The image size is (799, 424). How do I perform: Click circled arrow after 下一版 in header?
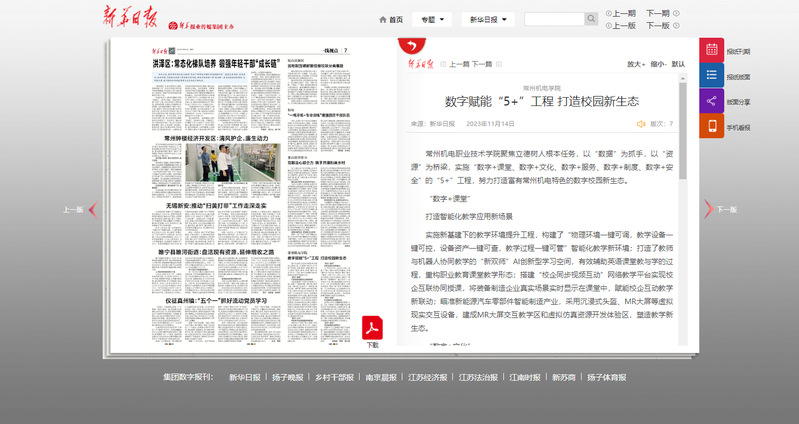pos(676,25)
